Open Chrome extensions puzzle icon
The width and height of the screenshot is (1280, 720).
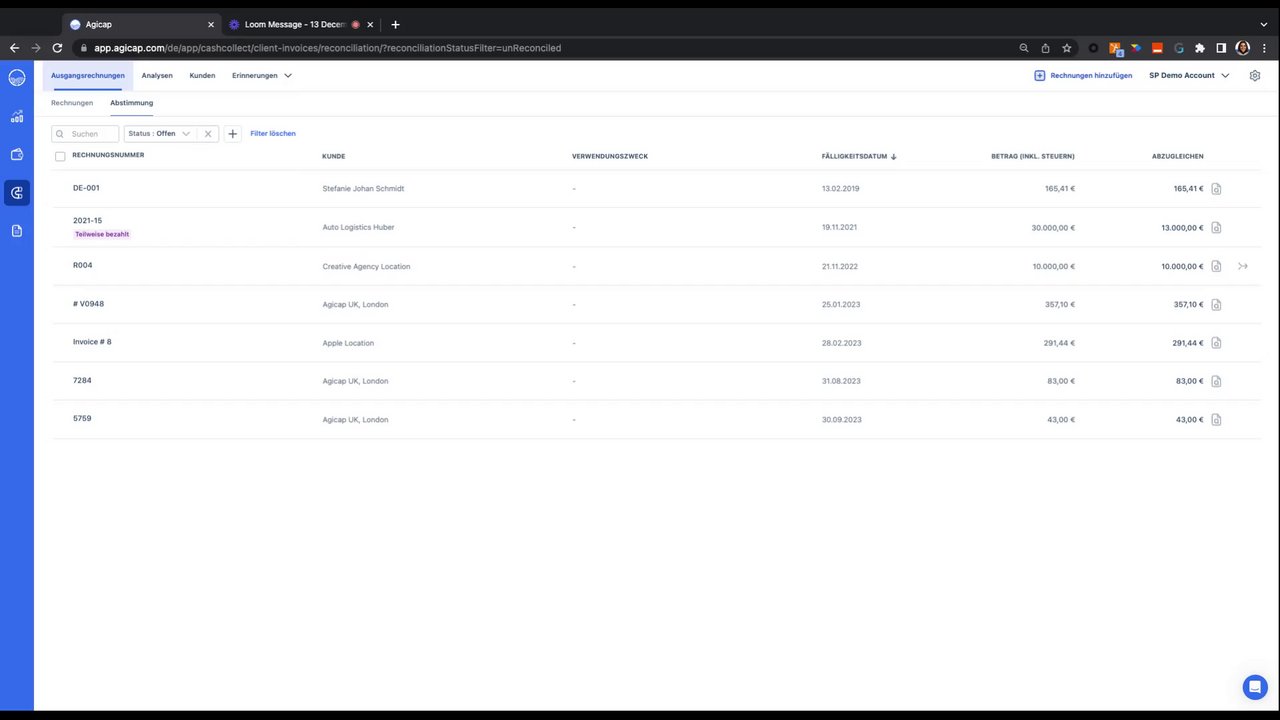pyautogui.click(x=1200, y=48)
